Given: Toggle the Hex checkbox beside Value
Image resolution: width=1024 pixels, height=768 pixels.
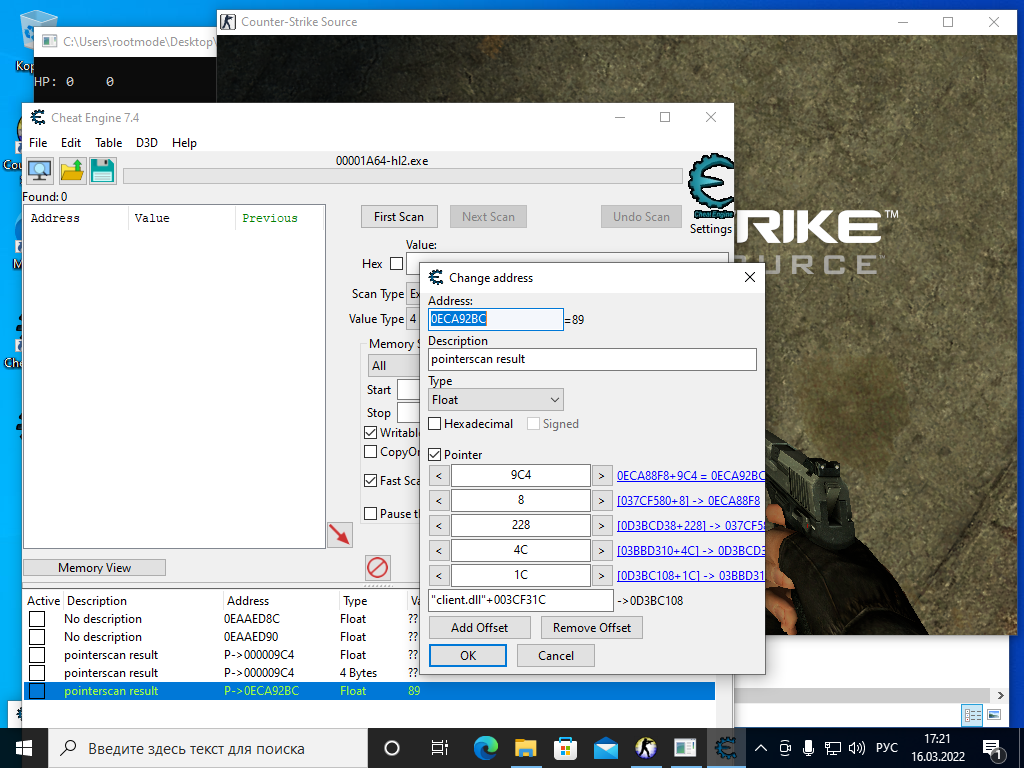Looking at the screenshot, I should pyautogui.click(x=396, y=264).
